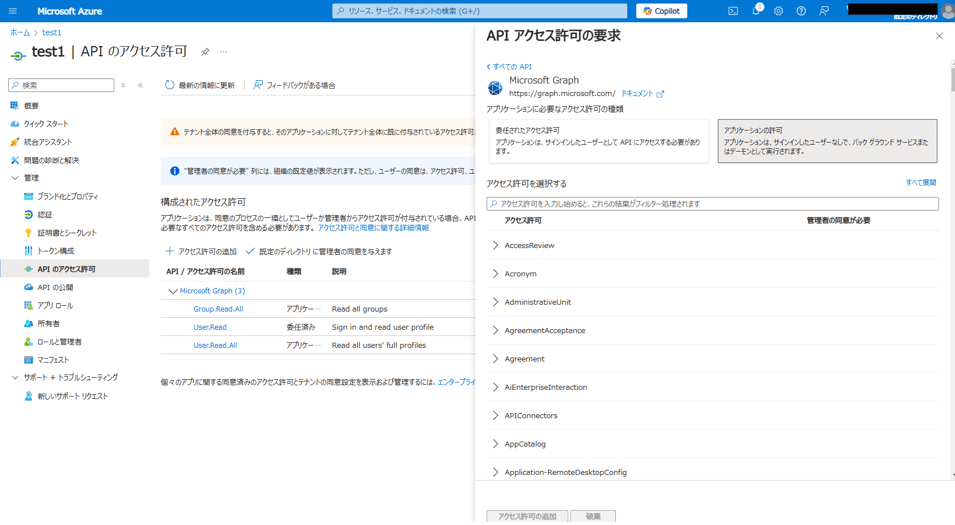Go to test1 breadcrumb
955x525 pixels.
click(x=51, y=32)
